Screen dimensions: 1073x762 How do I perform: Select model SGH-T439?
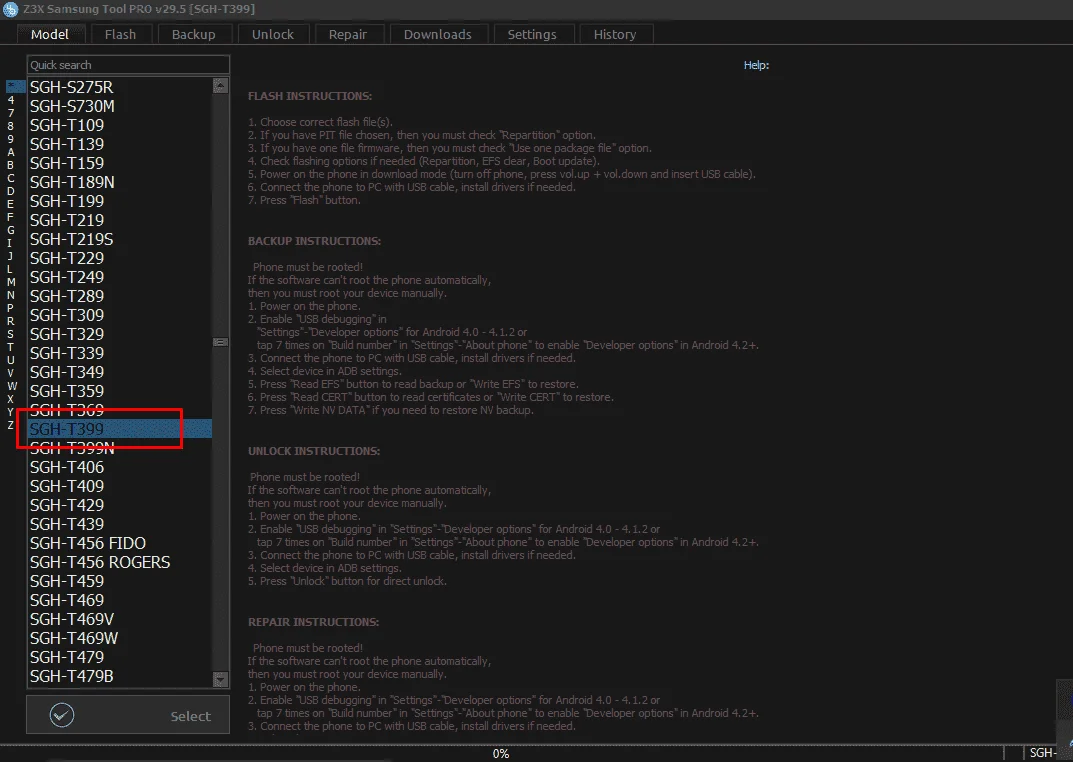click(x=120, y=524)
